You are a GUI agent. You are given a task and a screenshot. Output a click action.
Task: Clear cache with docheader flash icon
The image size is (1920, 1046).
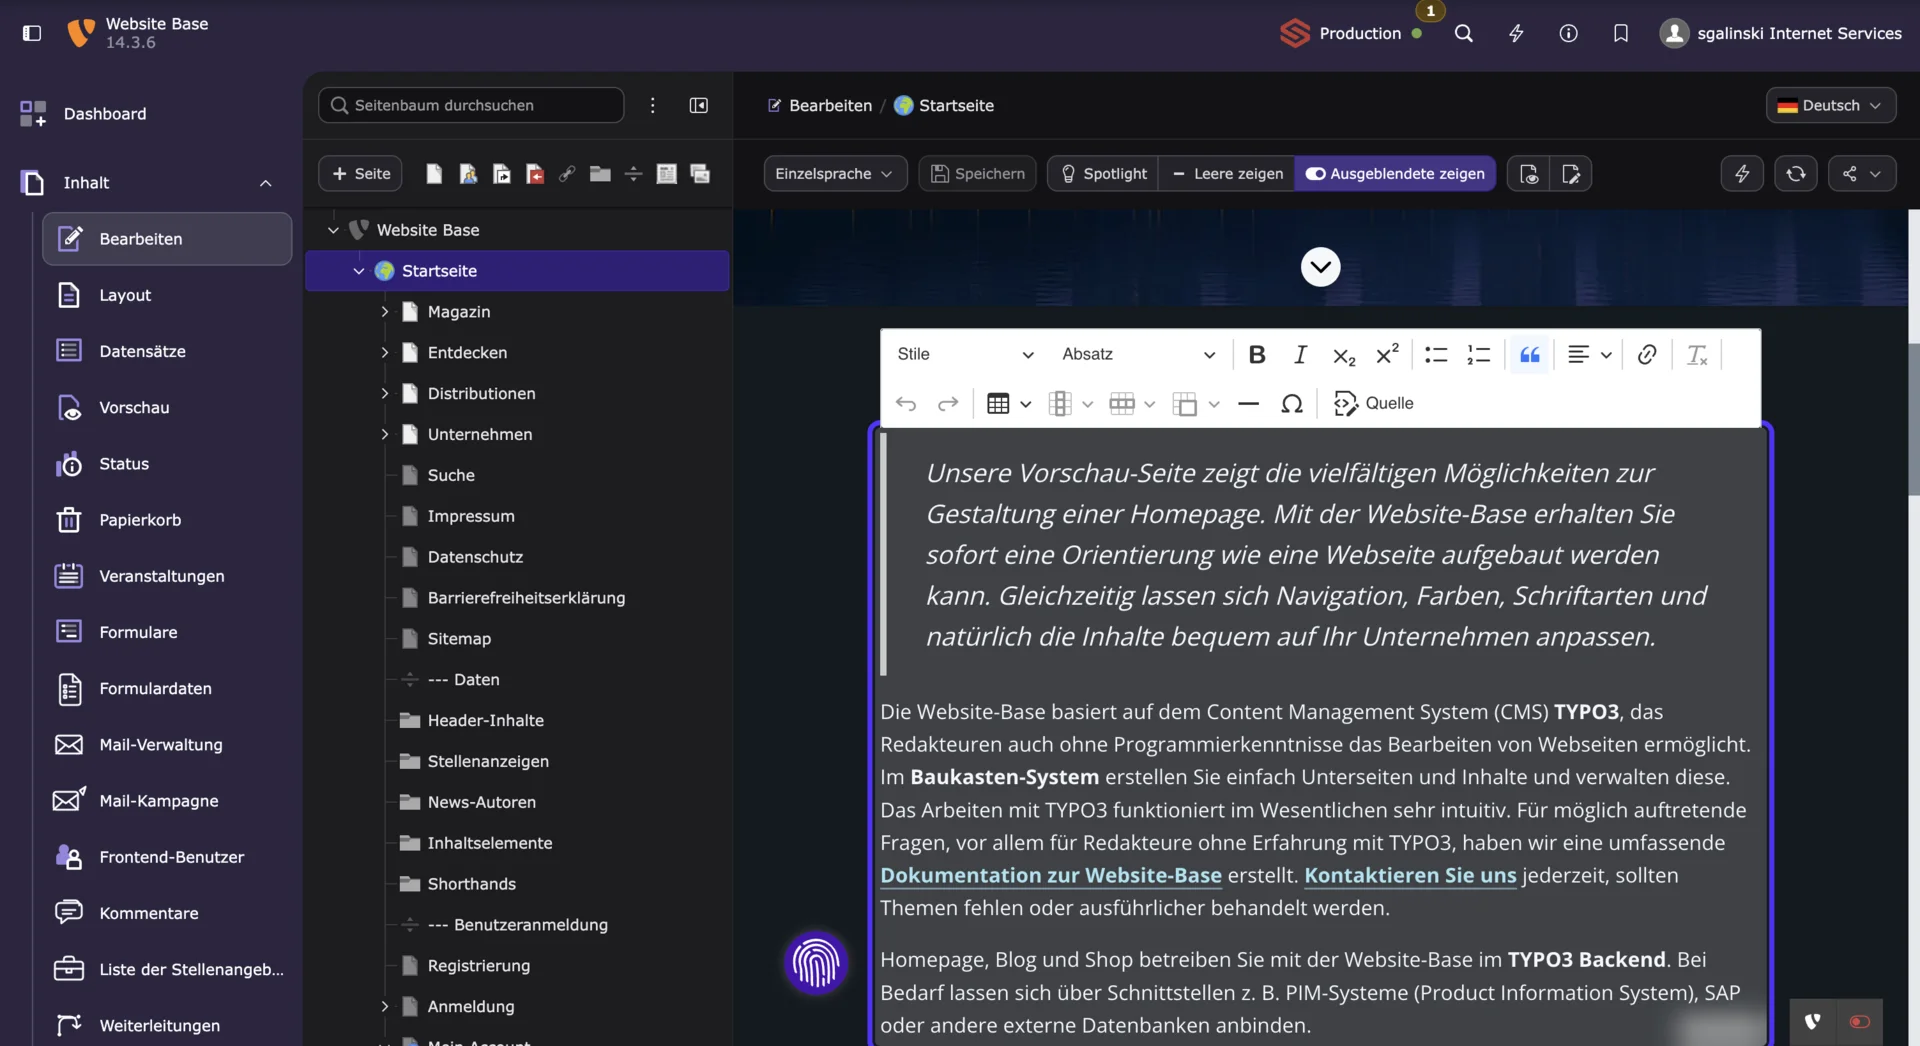(x=1742, y=173)
